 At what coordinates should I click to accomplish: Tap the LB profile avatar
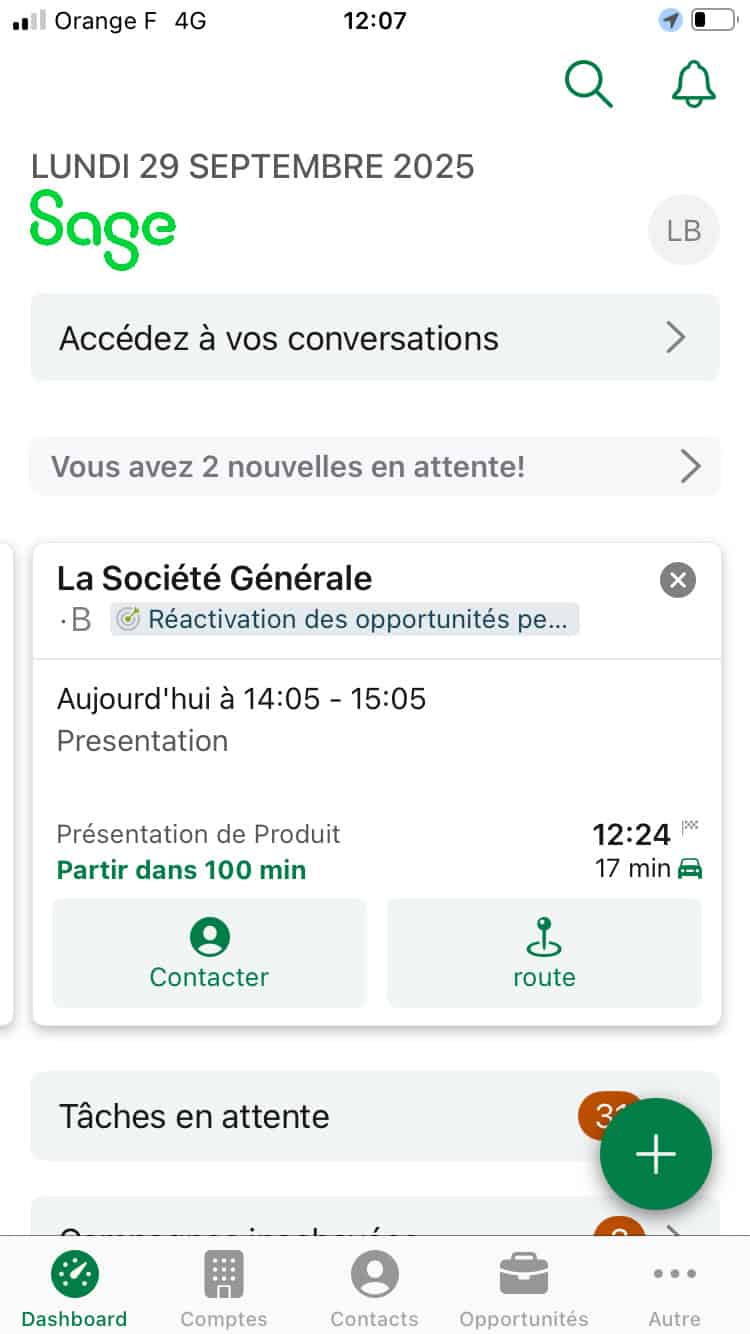point(684,231)
